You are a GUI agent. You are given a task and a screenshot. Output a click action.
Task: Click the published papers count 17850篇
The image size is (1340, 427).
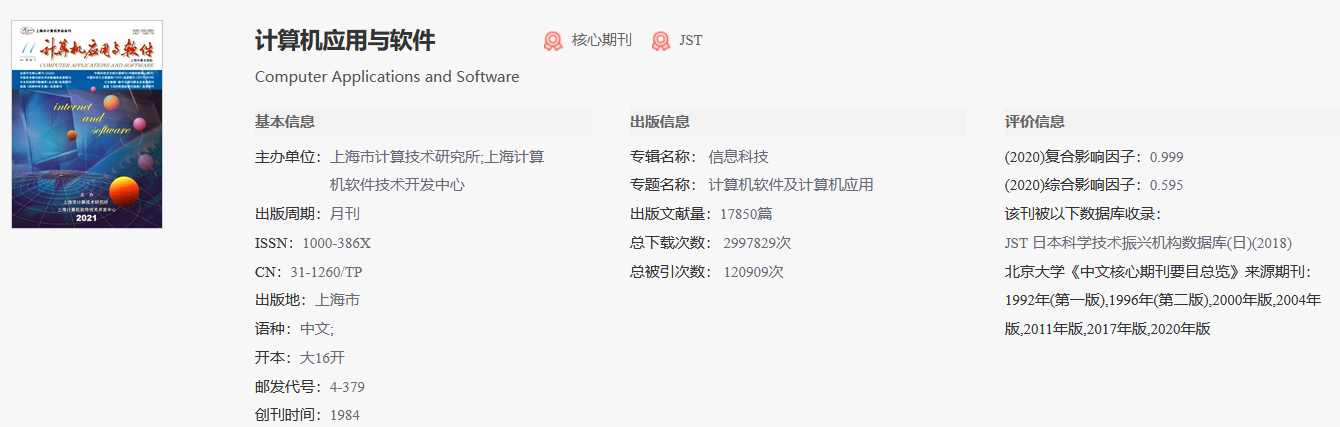click(x=745, y=214)
